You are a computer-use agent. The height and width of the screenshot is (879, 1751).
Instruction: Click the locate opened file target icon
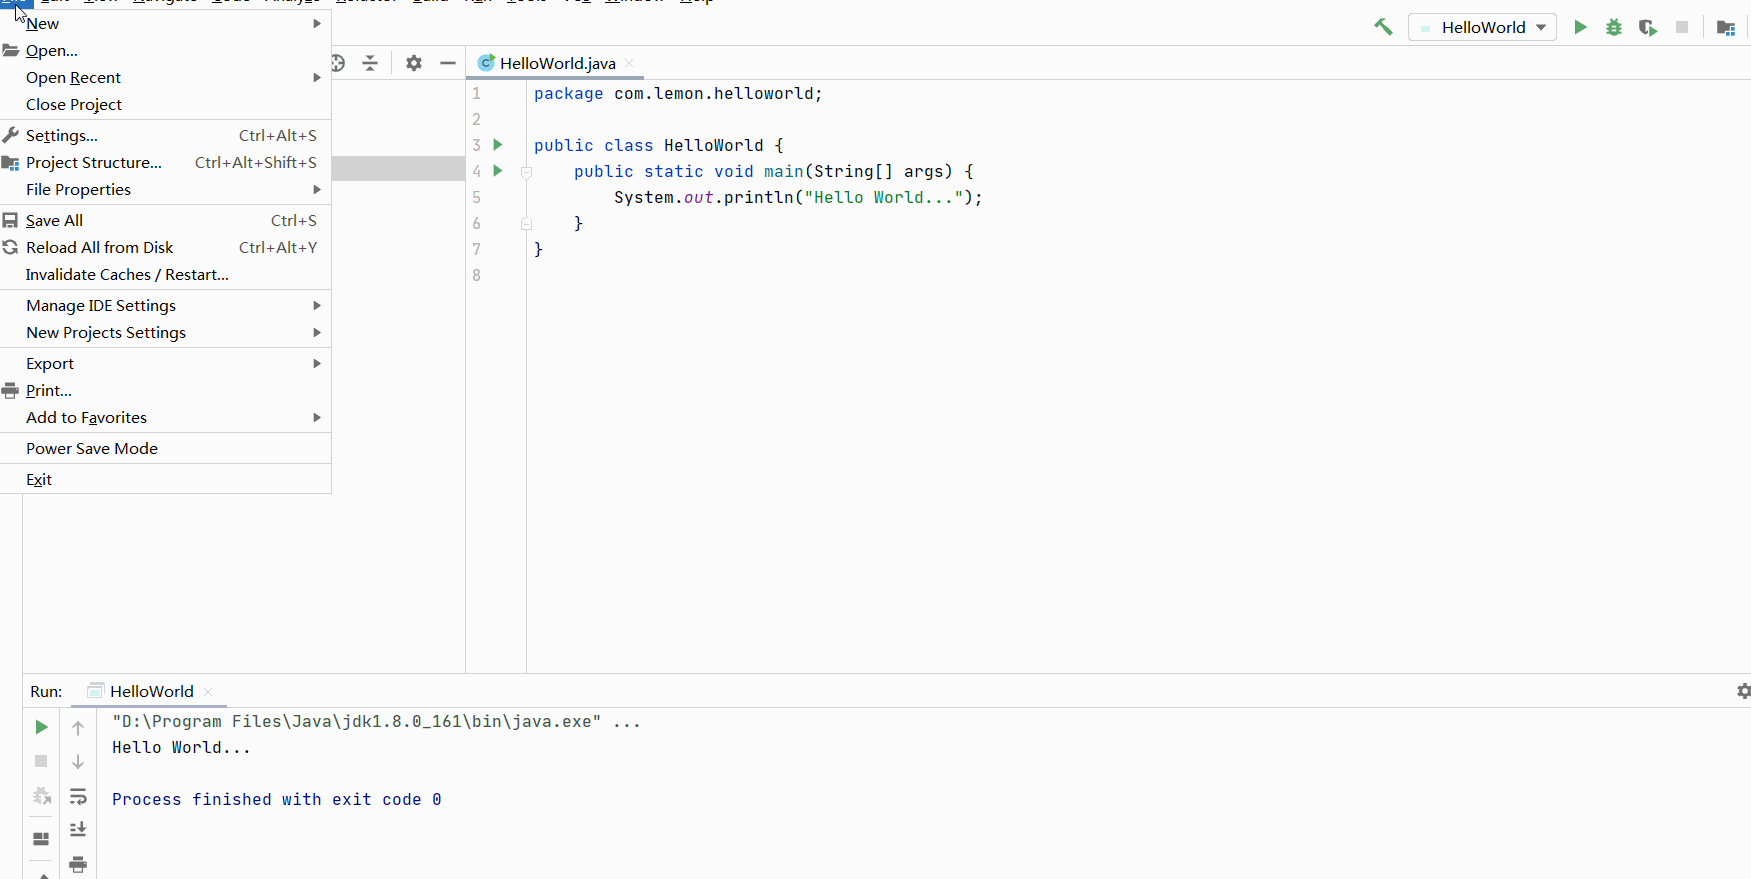click(x=338, y=63)
